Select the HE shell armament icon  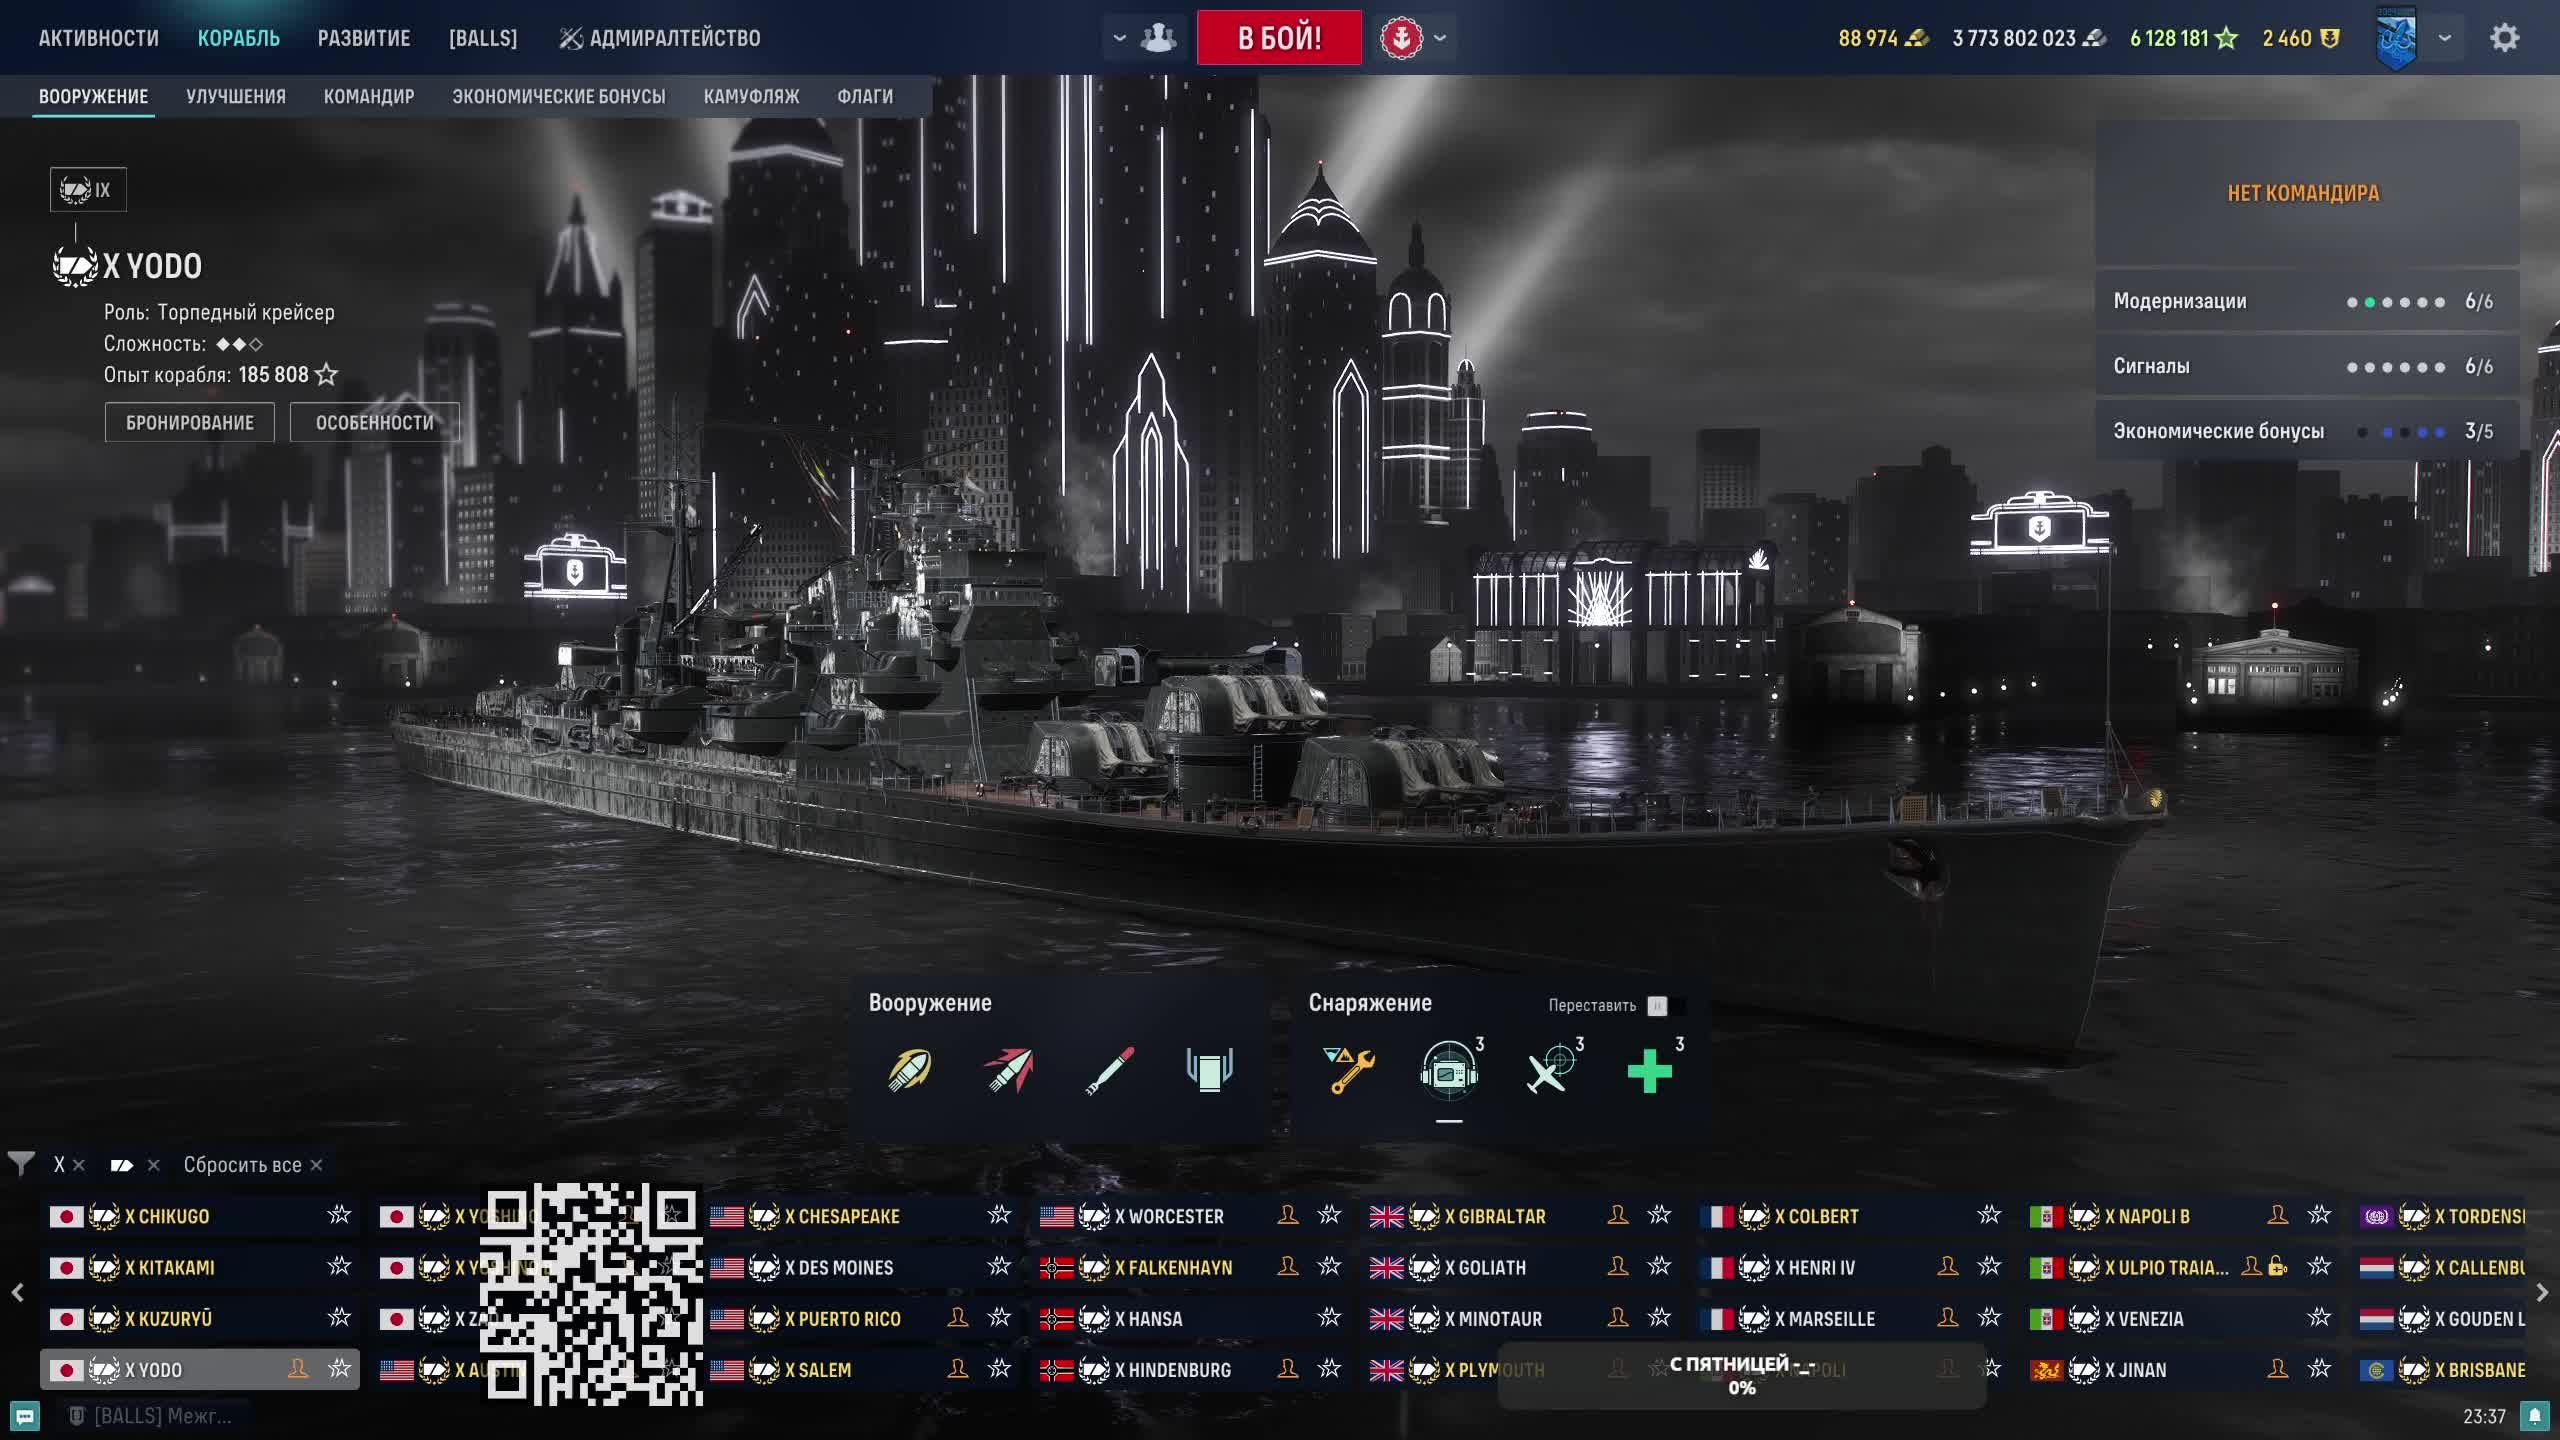pos(909,1070)
